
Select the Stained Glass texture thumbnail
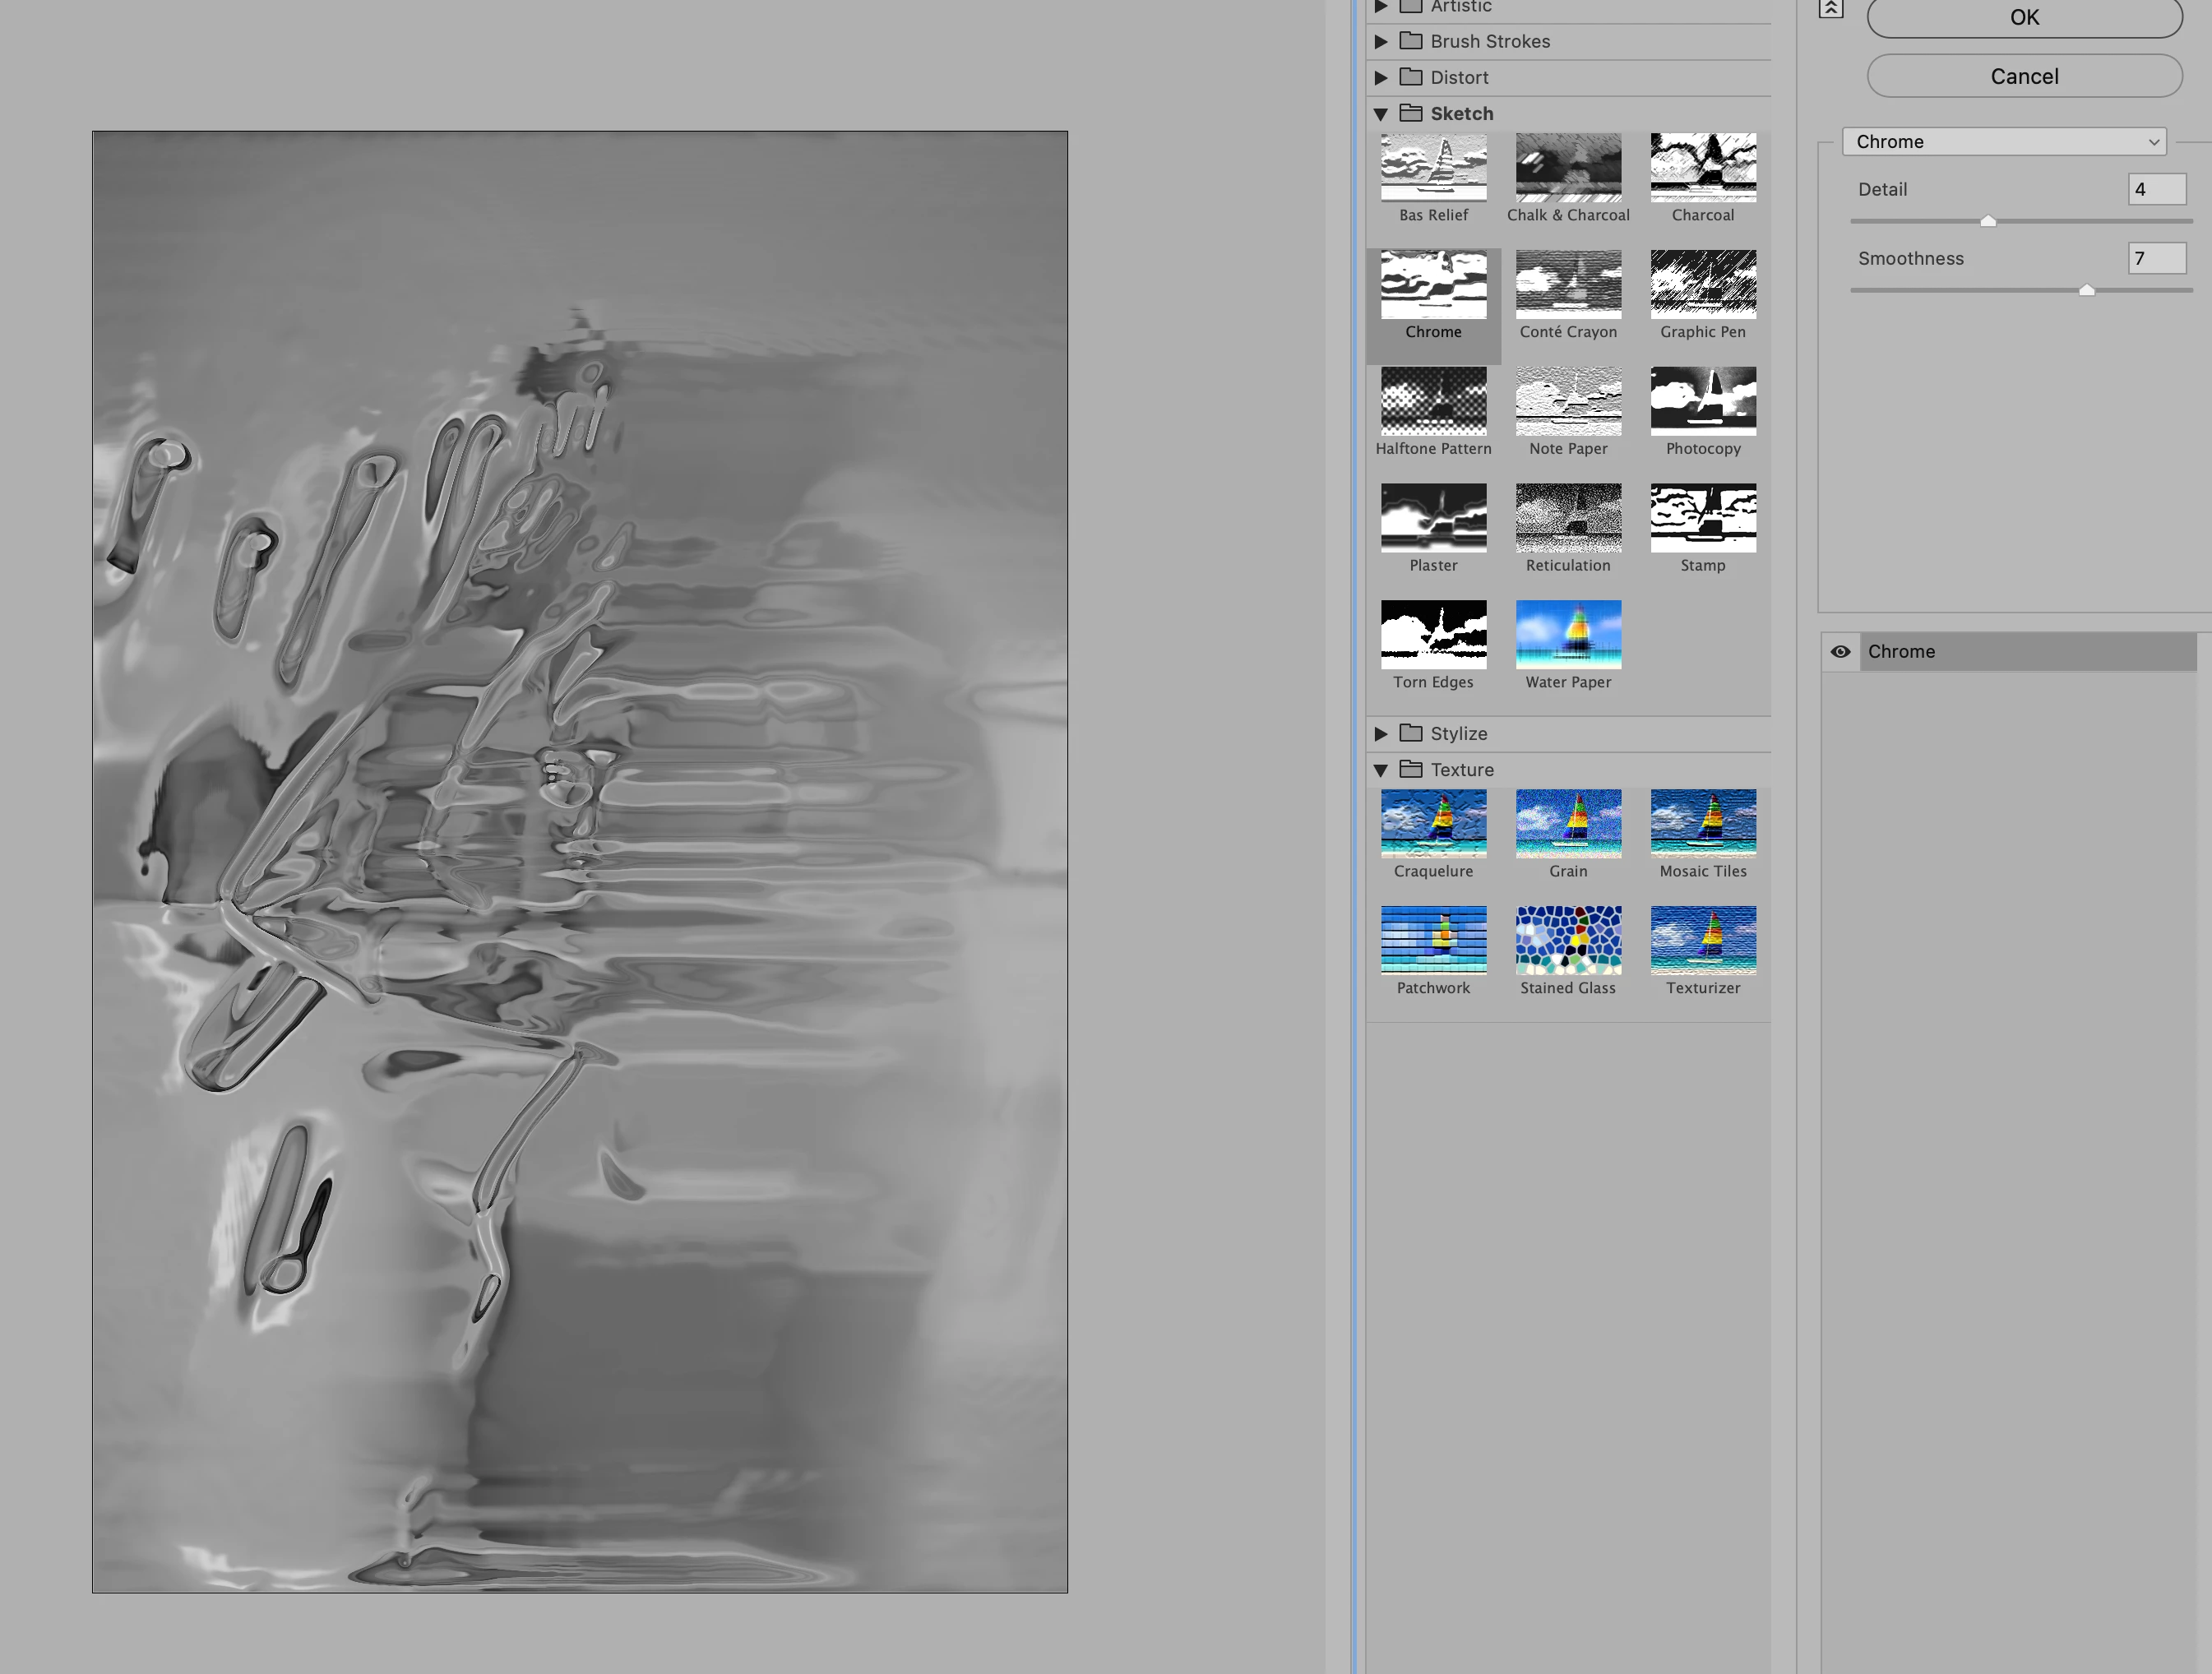(x=1567, y=940)
